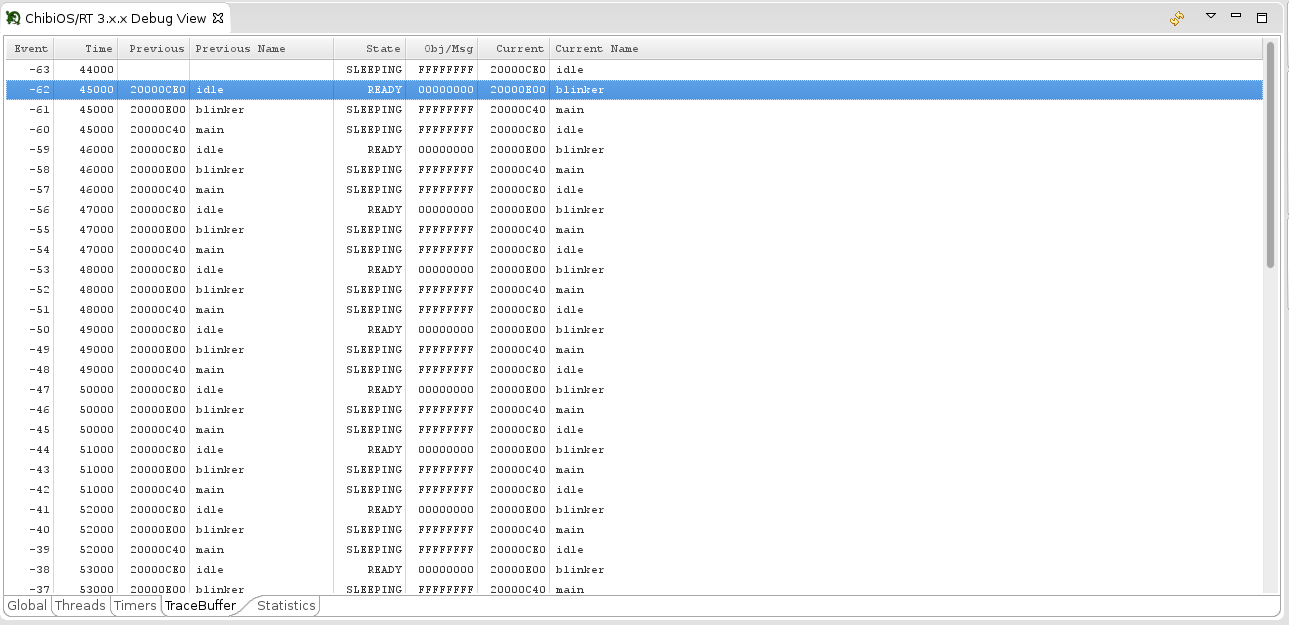Screen dimensions: 1289x625
Task: Maximize the Debug View panel
Action: 1262,17
